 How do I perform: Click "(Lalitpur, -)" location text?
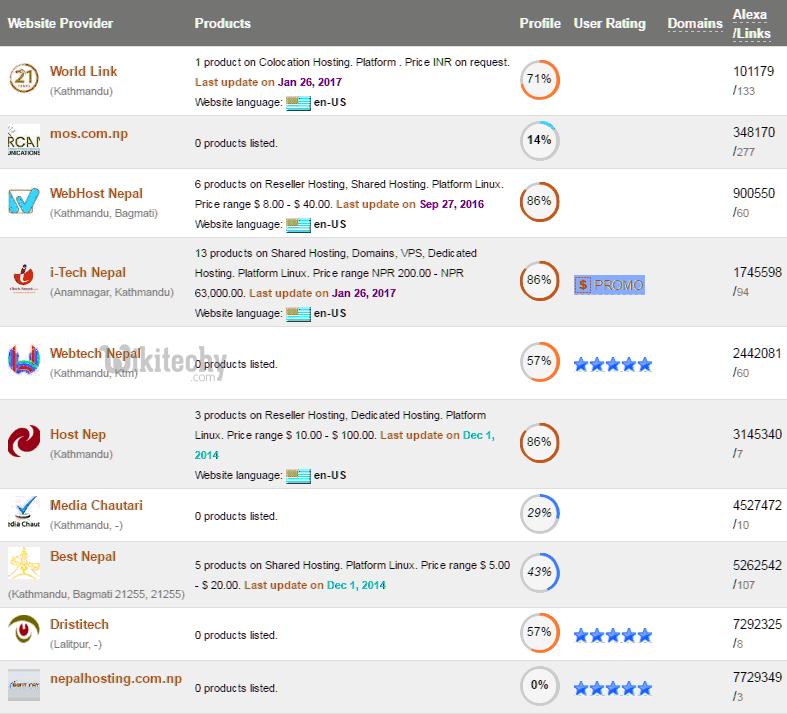76,644
